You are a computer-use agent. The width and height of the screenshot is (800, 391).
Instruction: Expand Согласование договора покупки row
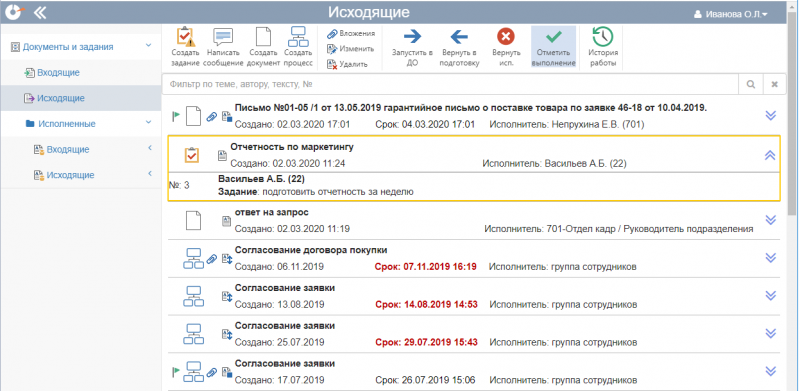(771, 257)
